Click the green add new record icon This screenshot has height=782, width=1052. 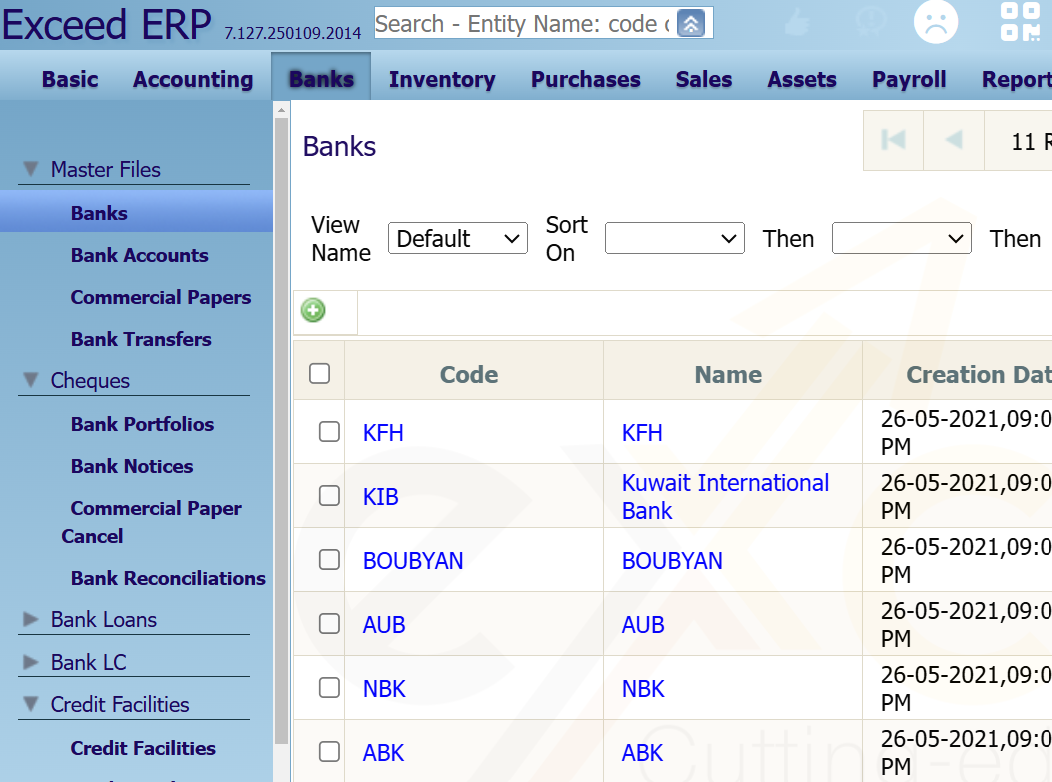click(313, 311)
